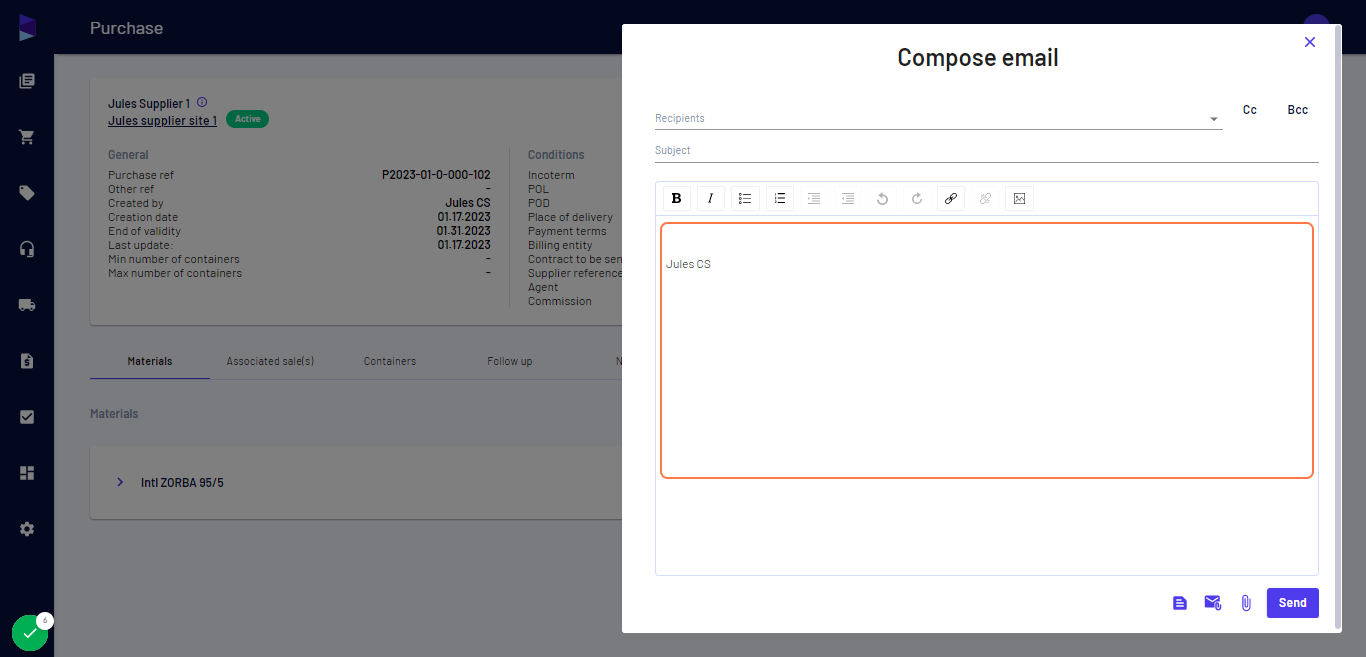Insert a bulleted list
Screen dimensions: 1366x657
point(745,198)
